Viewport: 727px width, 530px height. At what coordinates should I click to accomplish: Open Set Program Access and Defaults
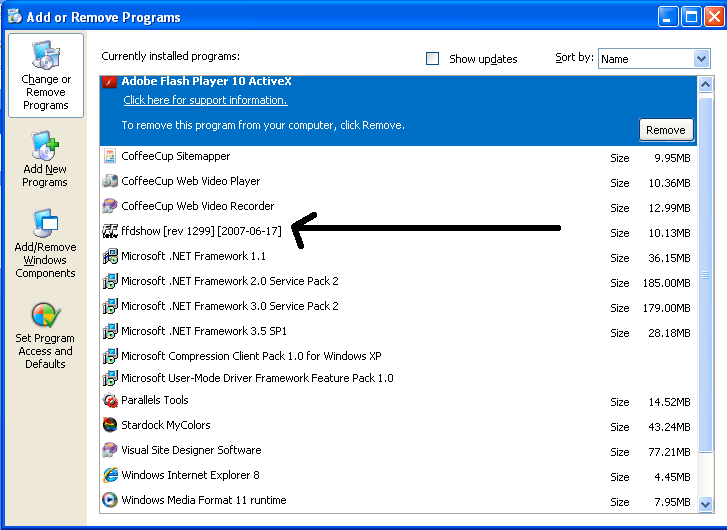45,336
